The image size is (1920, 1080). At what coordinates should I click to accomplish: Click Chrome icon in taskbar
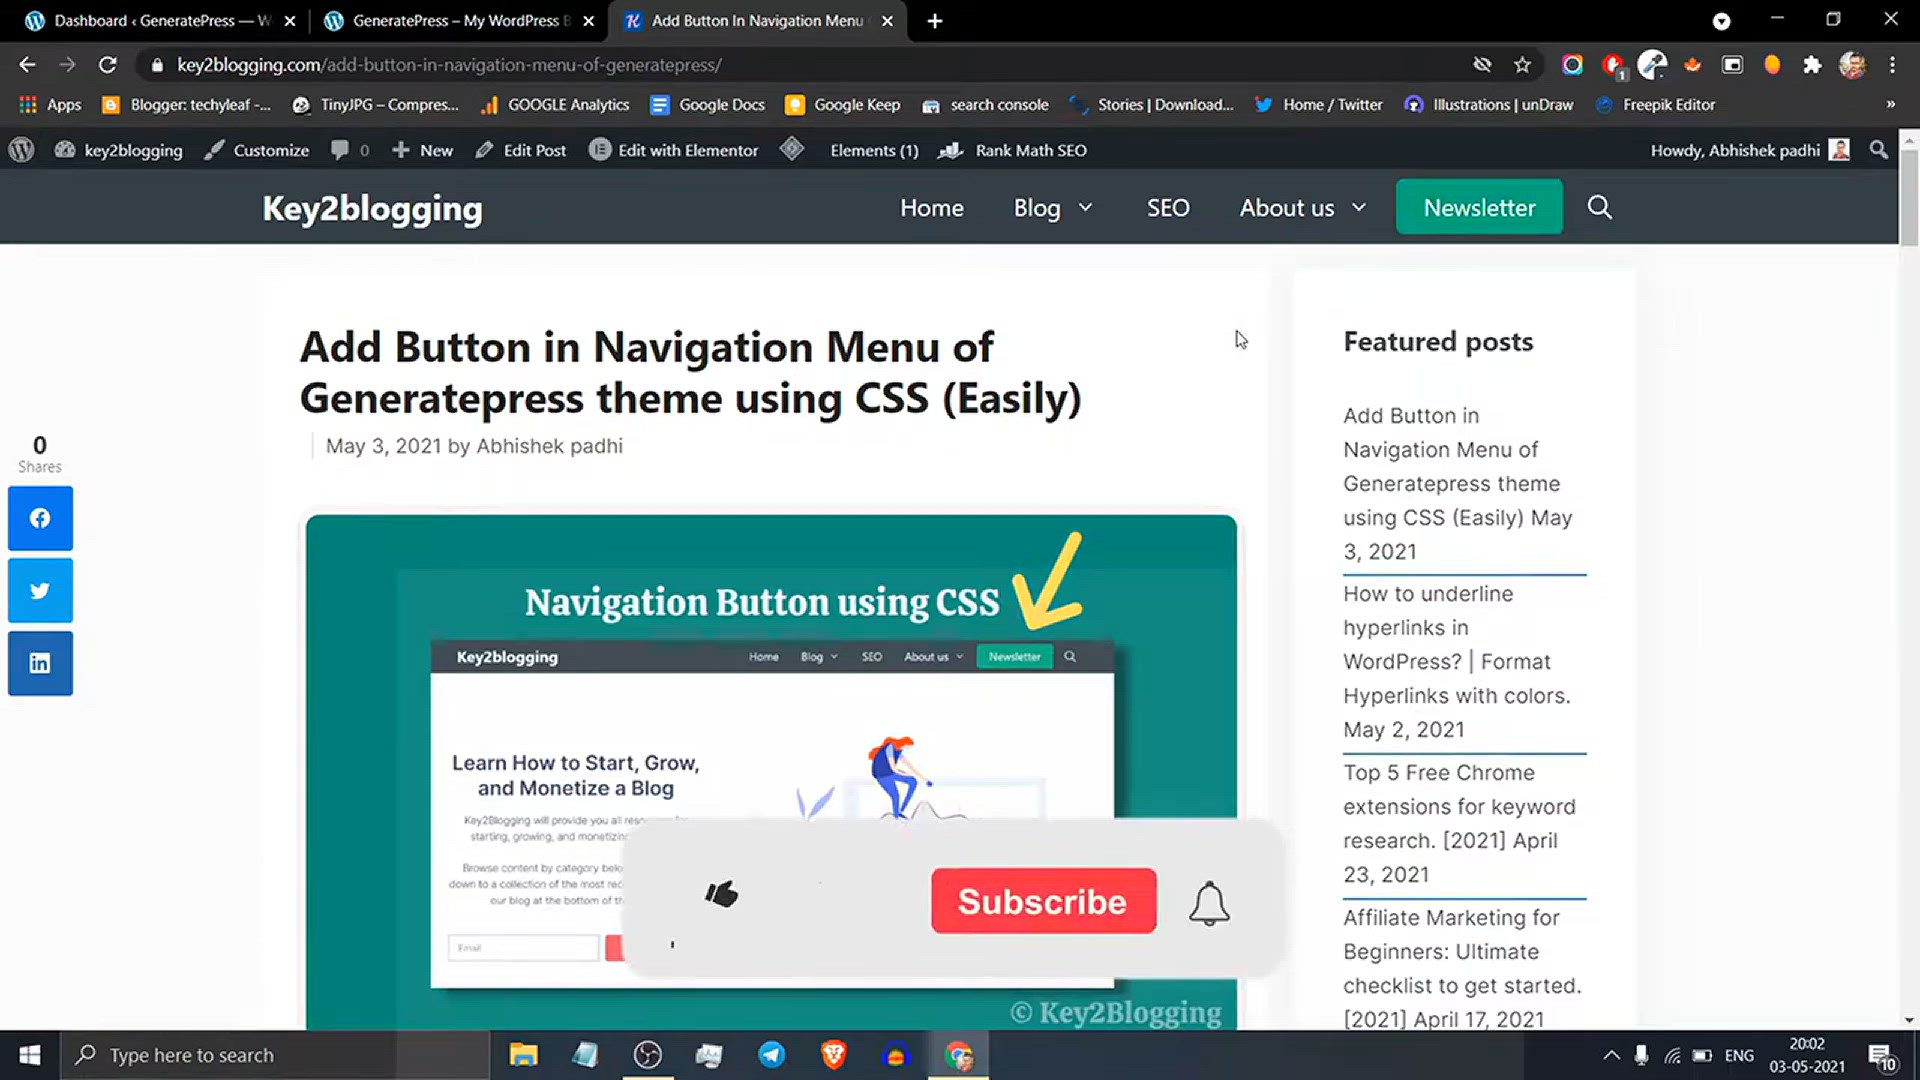point(958,1055)
